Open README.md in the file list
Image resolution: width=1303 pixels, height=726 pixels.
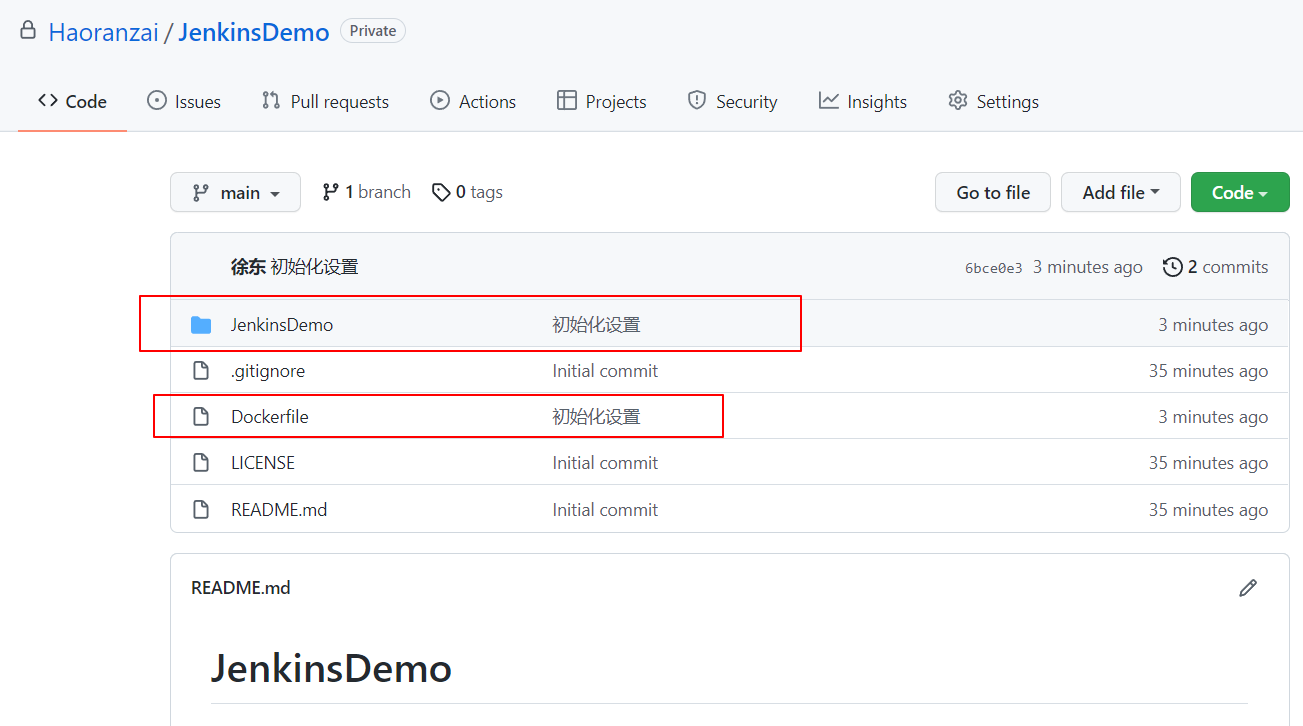(x=279, y=510)
